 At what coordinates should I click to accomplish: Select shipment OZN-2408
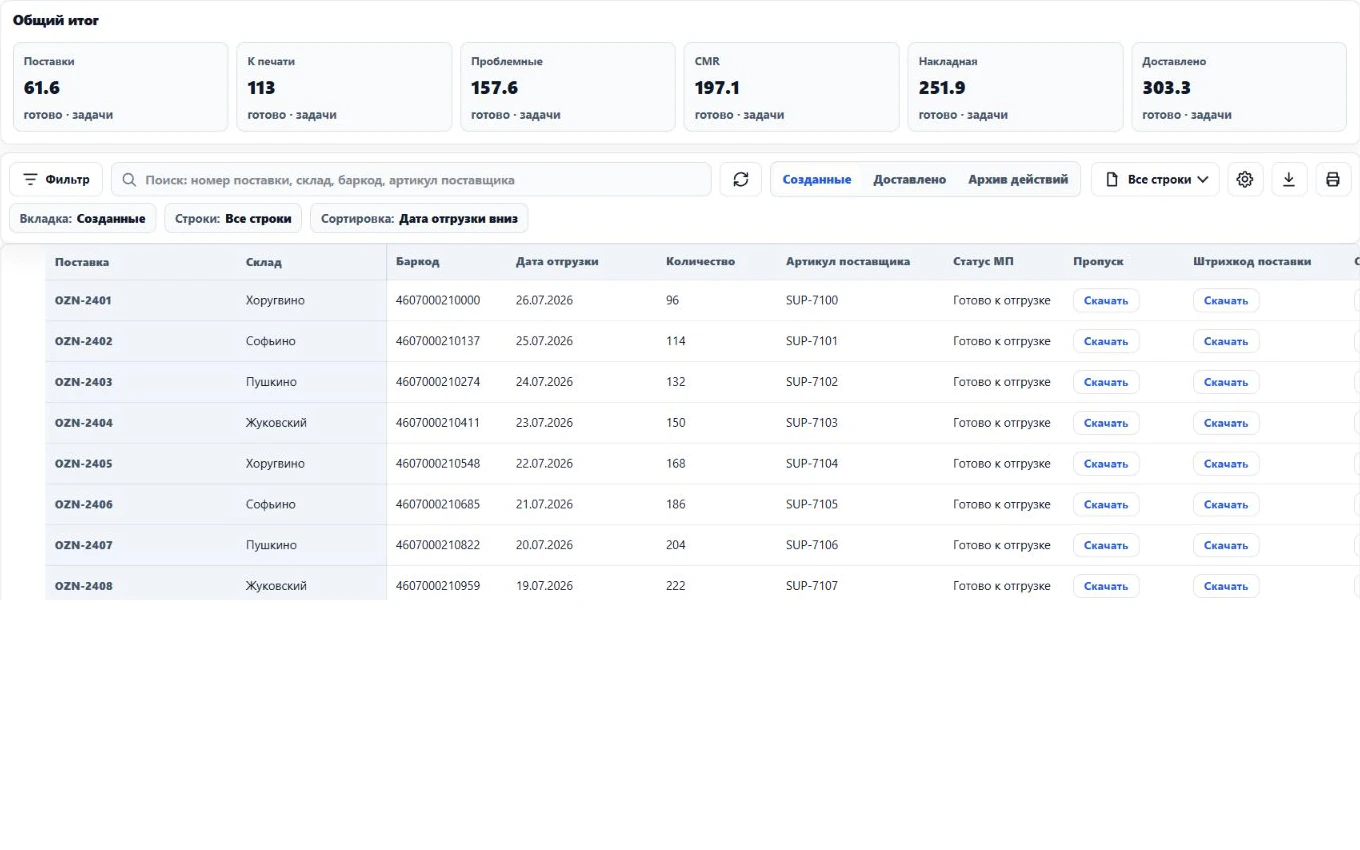pyautogui.click(x=84, y=586)
